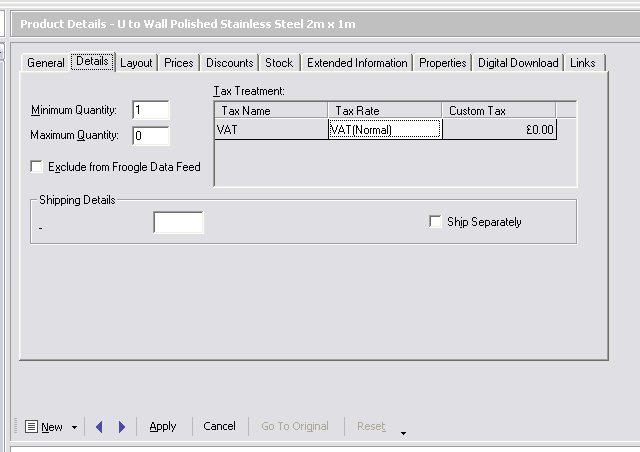This screenshot has width=640, height=452.
Task: Open the New button dropdown arrow
Action: 74,427
